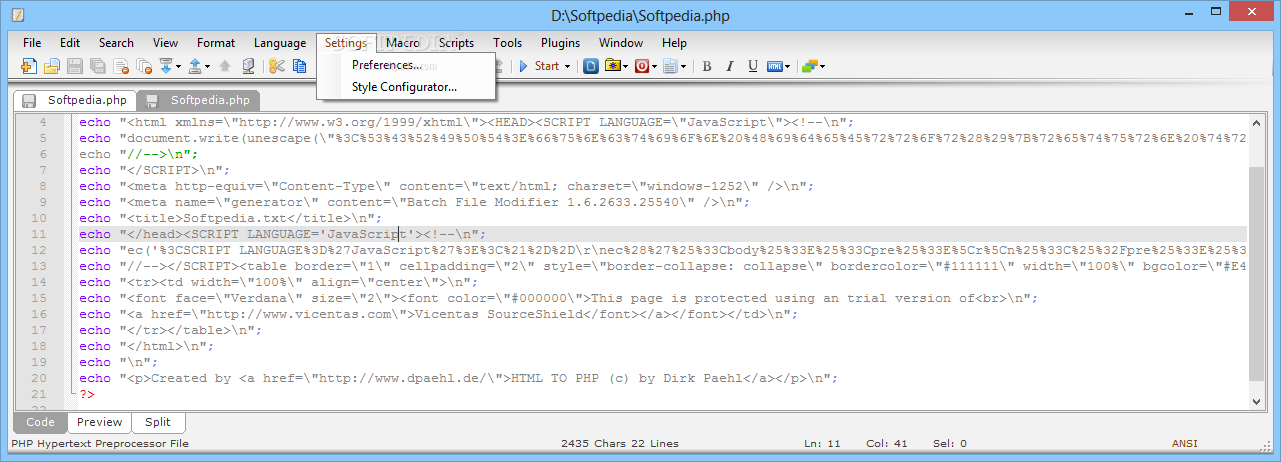
Task: Click the closing ?> tag on line 21
Action: [x=88, y=394]
